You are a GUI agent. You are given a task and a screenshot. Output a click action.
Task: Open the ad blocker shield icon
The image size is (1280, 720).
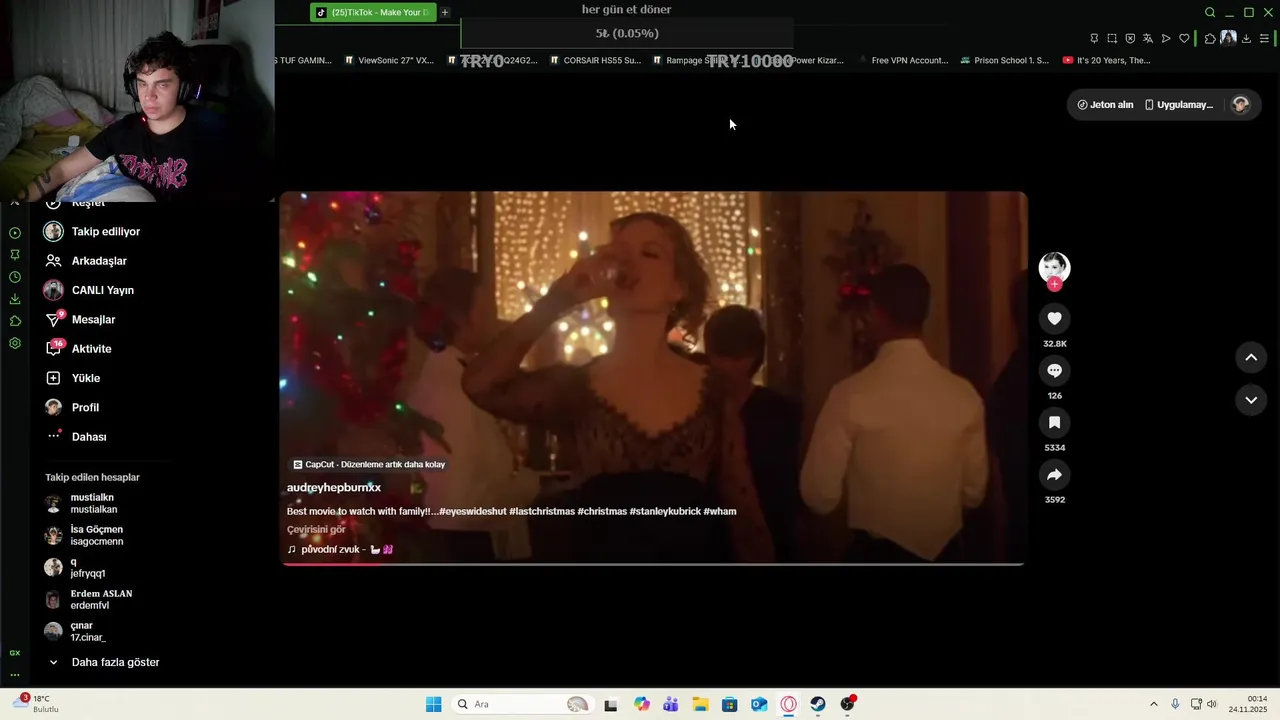[x=1130, y=38]
